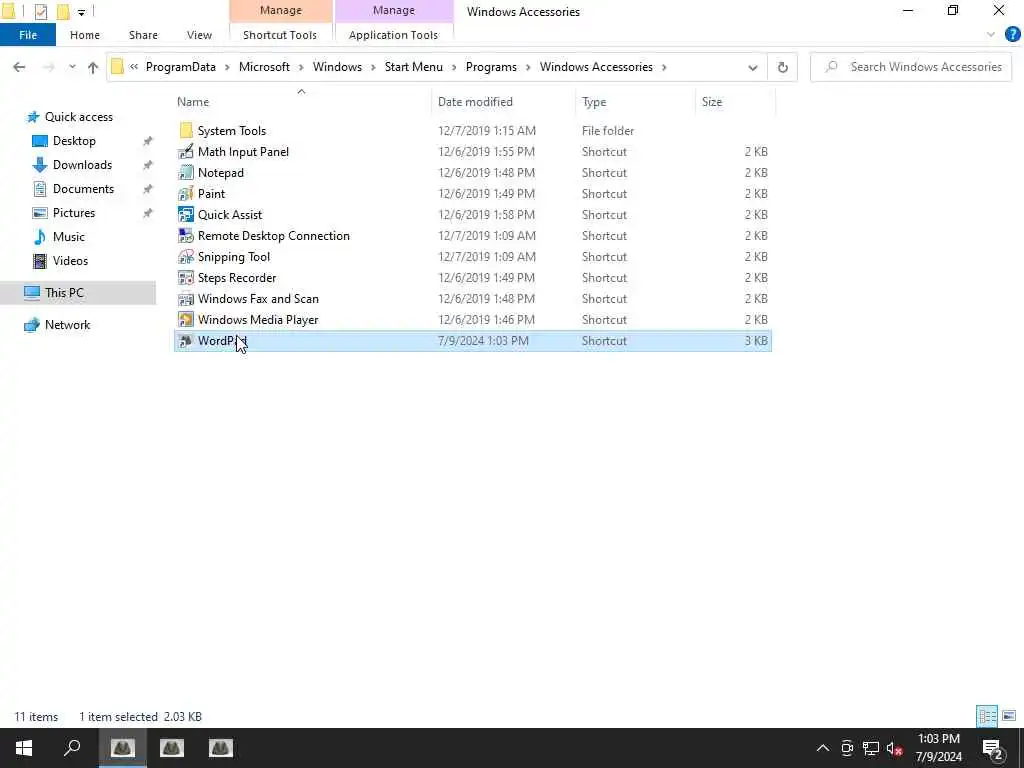Open the Help question mark icon

1012,35
